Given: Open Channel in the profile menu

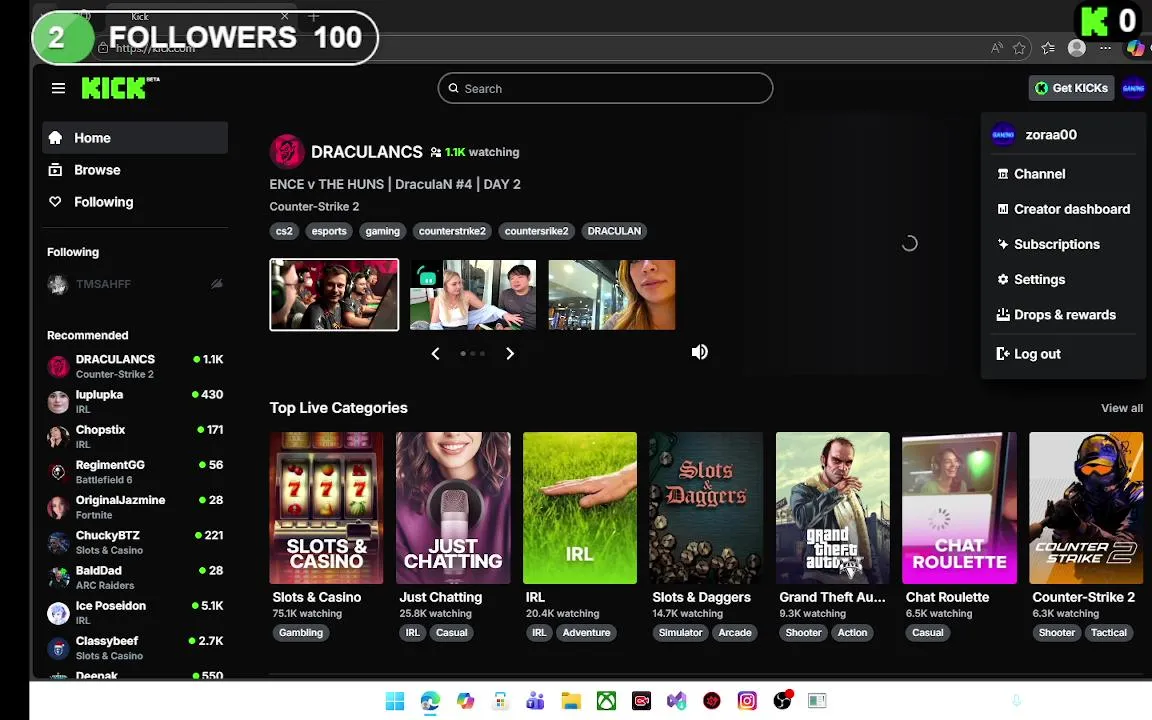Looking at the screenshot, I should click(x=1062, y=174).
